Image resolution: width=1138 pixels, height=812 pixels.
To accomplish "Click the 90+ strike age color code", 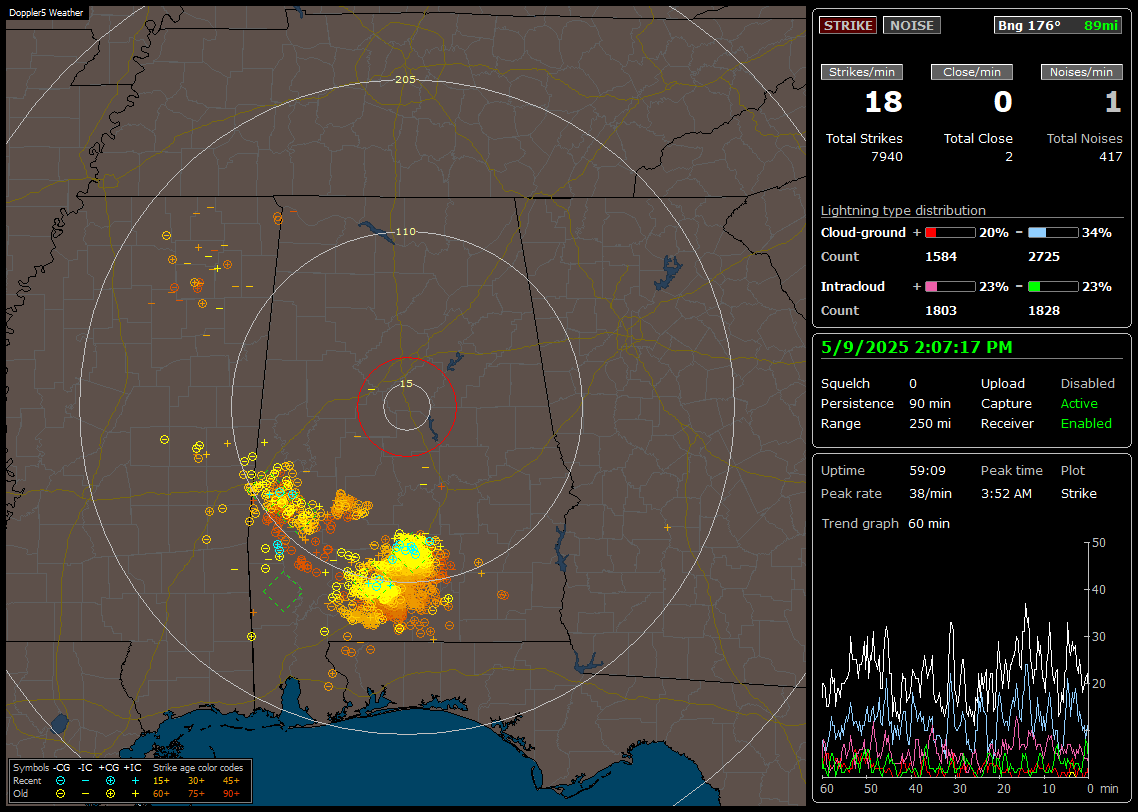I will [231, 794].
